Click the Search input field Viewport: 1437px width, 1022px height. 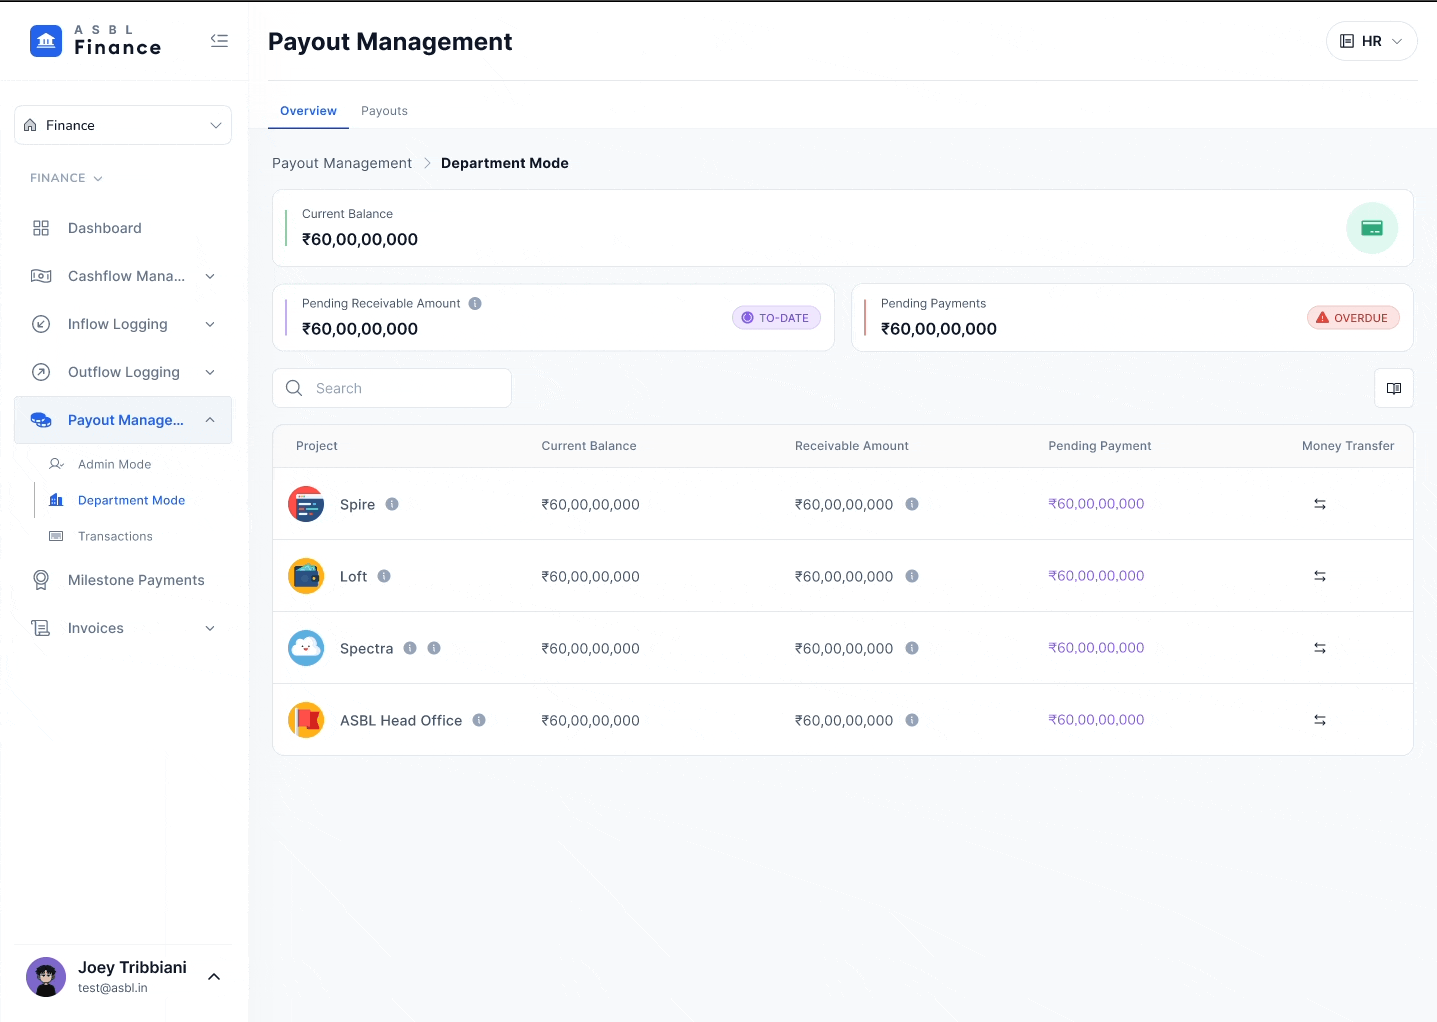pos(392,388)
